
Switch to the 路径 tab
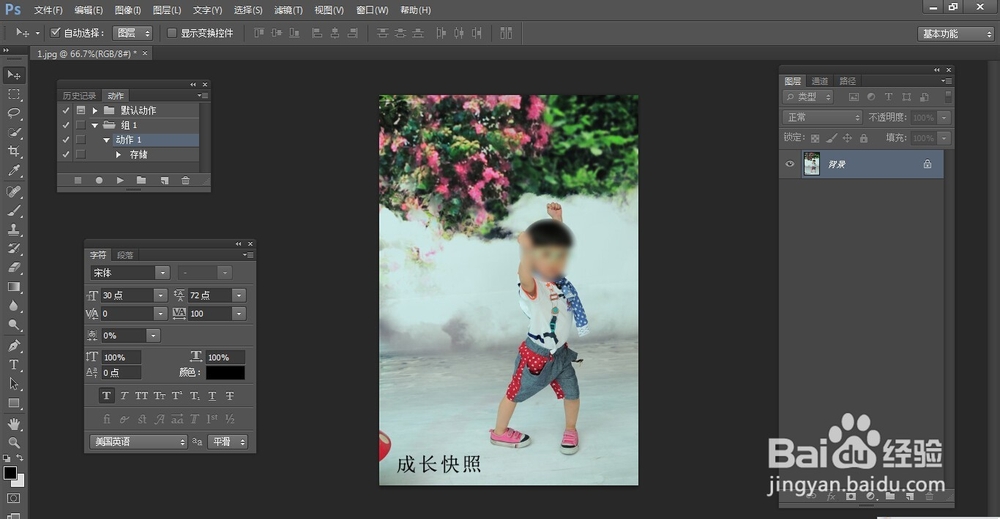pyautogui.click(x=848, y=81)
